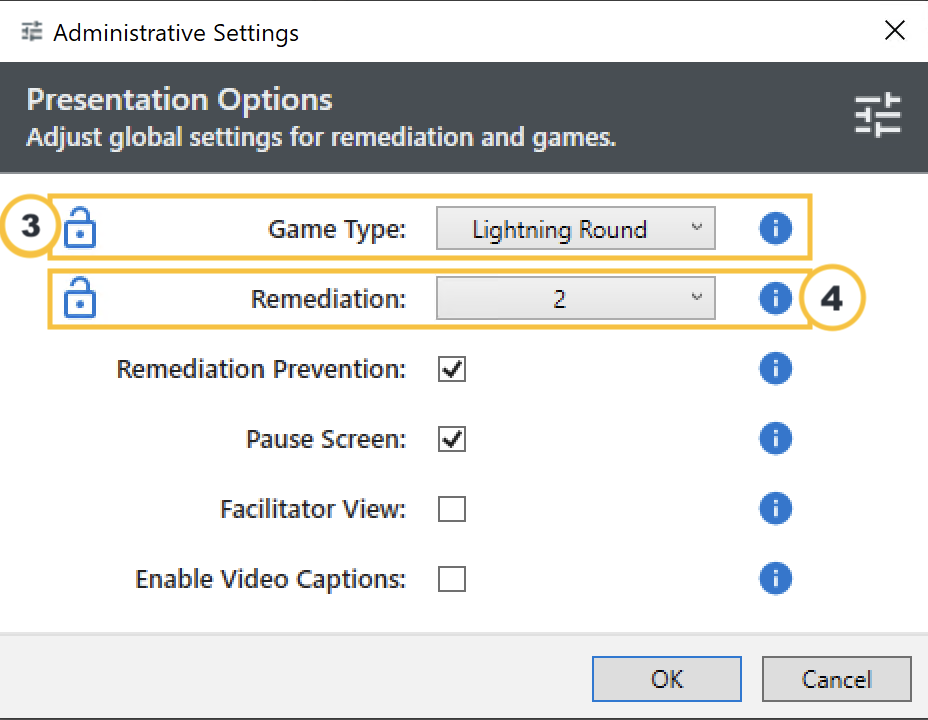The width and height of the screenshot is (928, 720).
Task: Enable the Facilitator View checkbox
Action: 452,510
